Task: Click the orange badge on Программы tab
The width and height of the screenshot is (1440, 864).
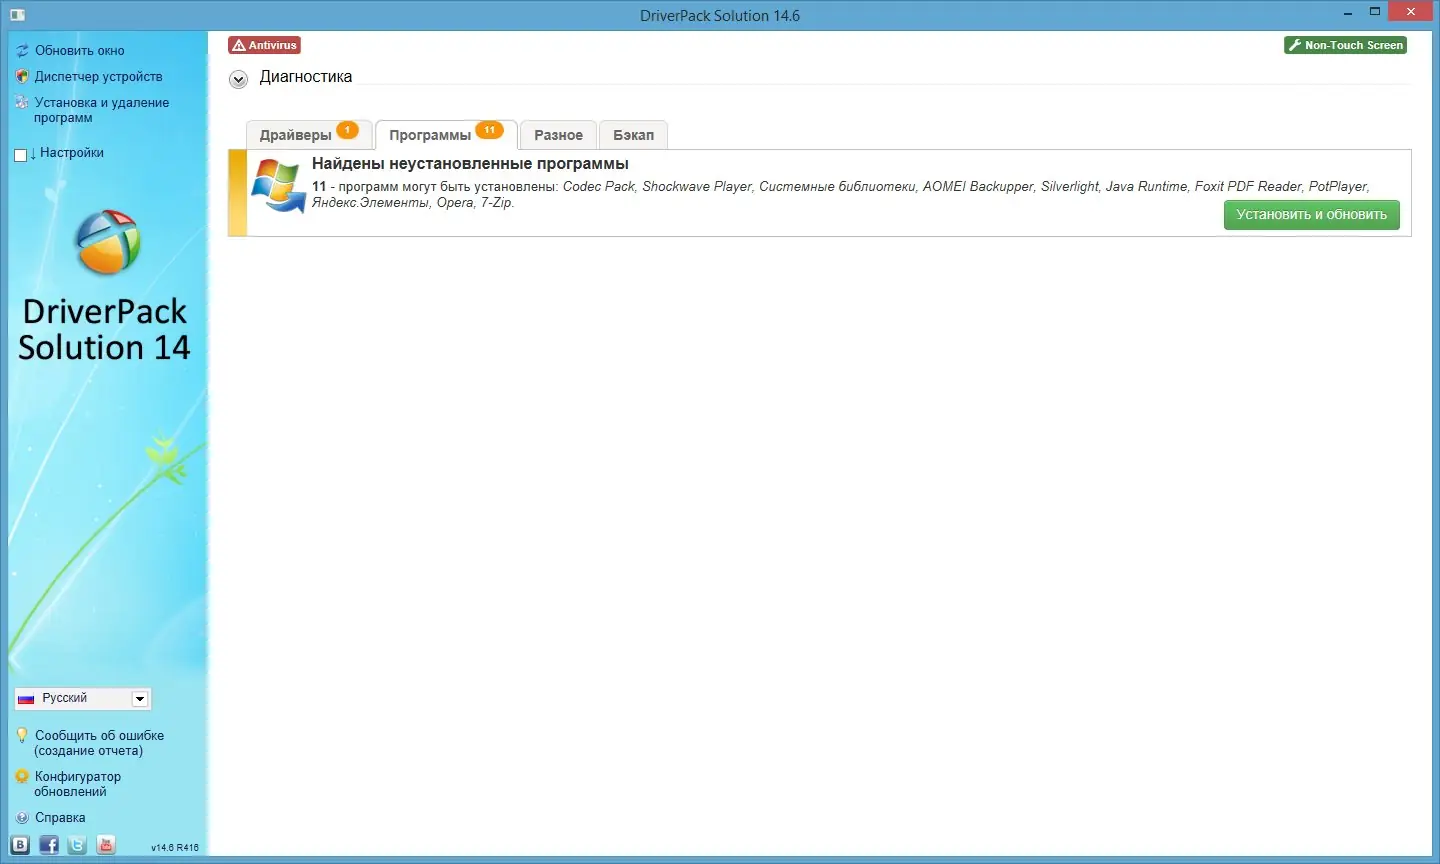Action: tap(489, 130)
